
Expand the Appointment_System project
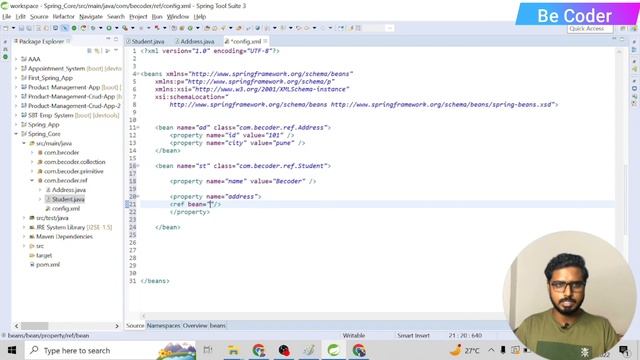[16, 69]
